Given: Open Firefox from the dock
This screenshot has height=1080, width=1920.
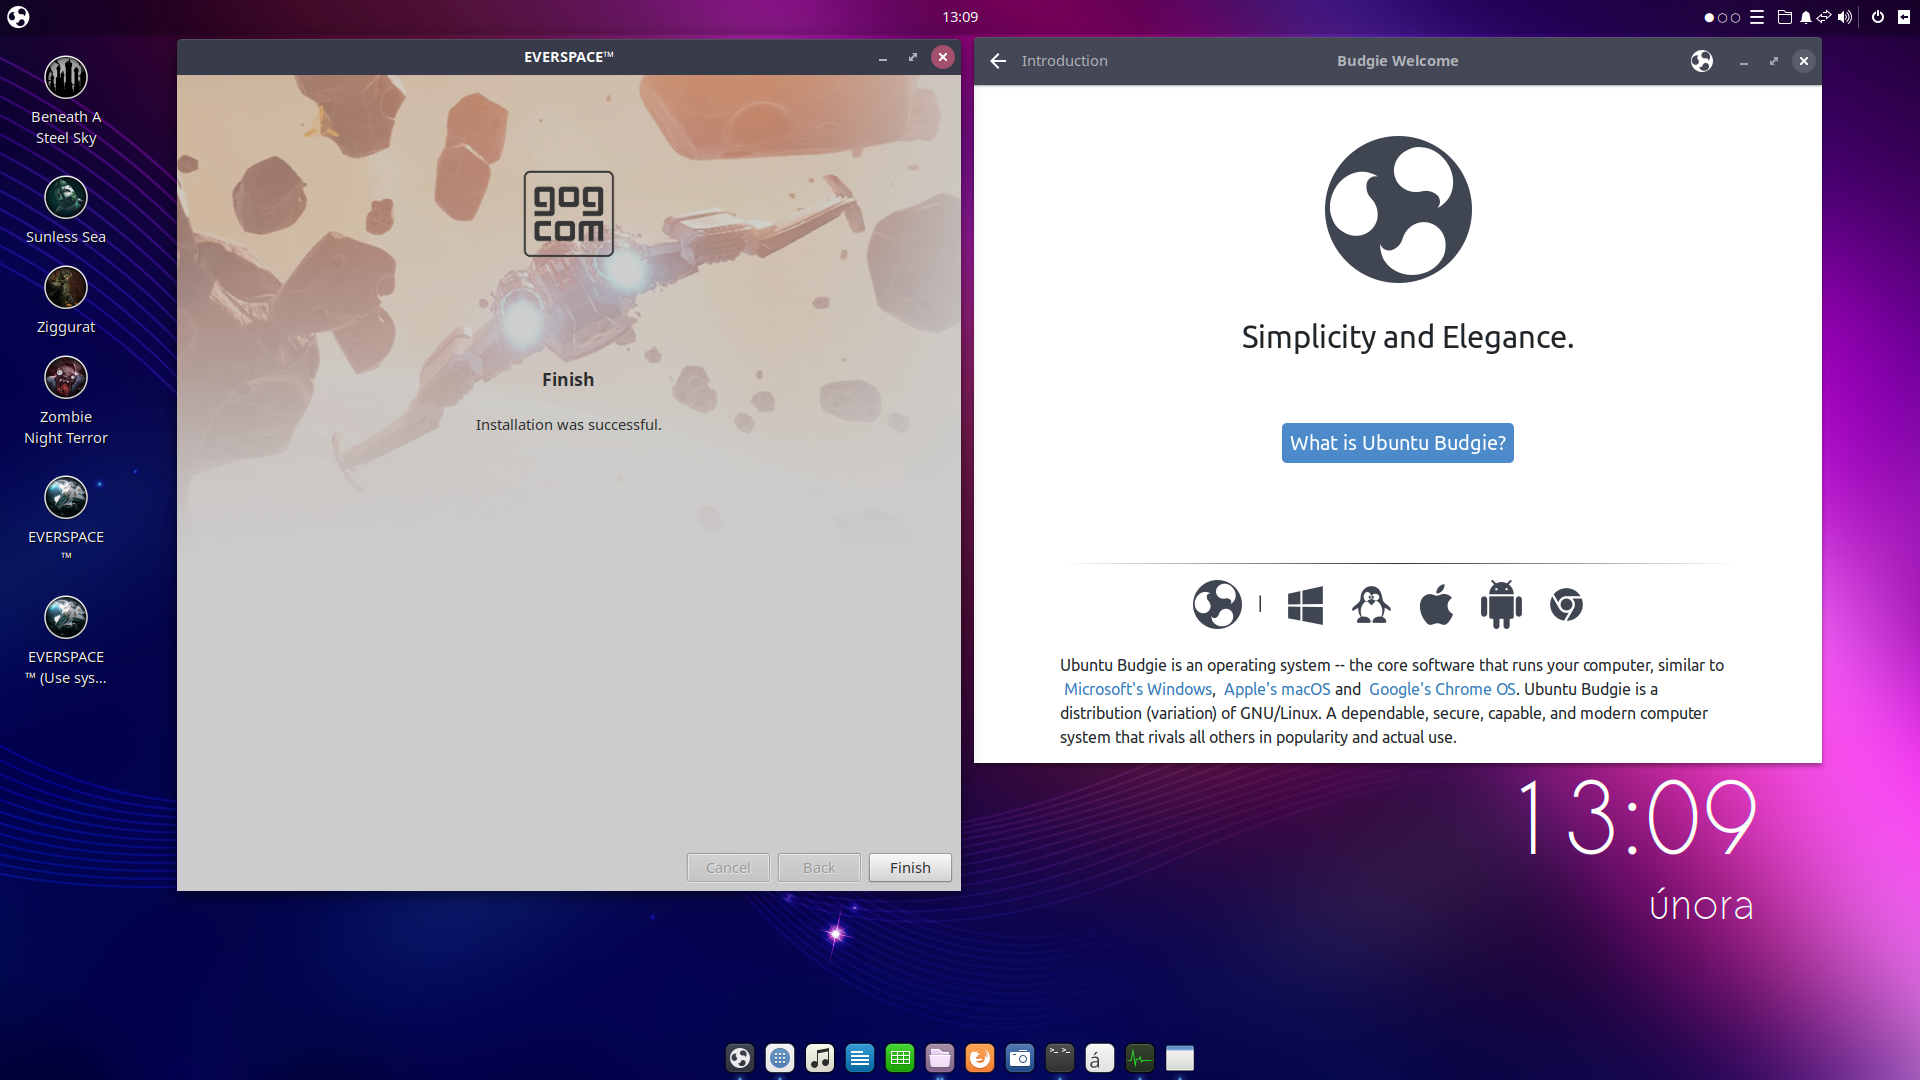Looking at the screenshot, I should pyautogui.click(x=980, y=1058).
